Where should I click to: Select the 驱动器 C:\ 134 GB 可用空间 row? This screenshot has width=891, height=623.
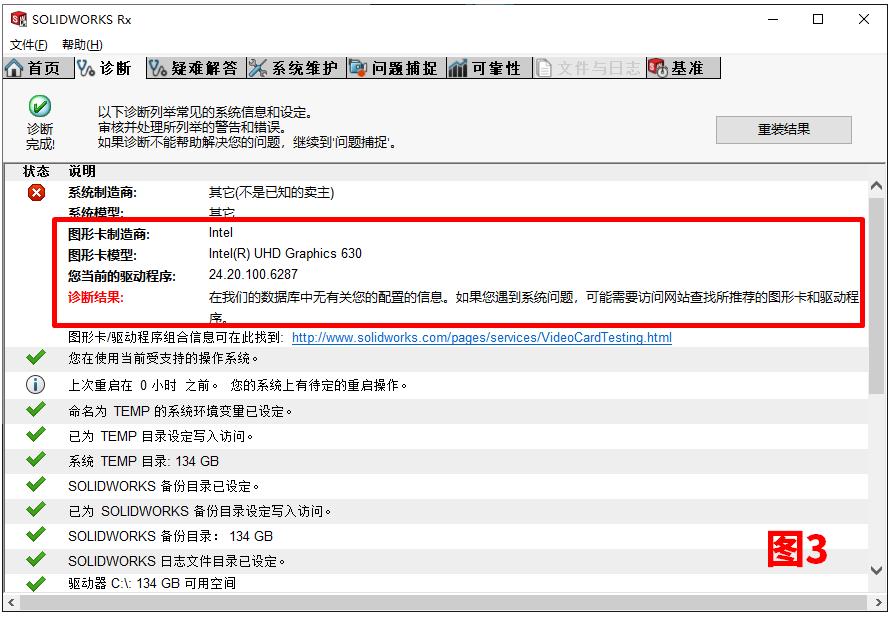436,583
